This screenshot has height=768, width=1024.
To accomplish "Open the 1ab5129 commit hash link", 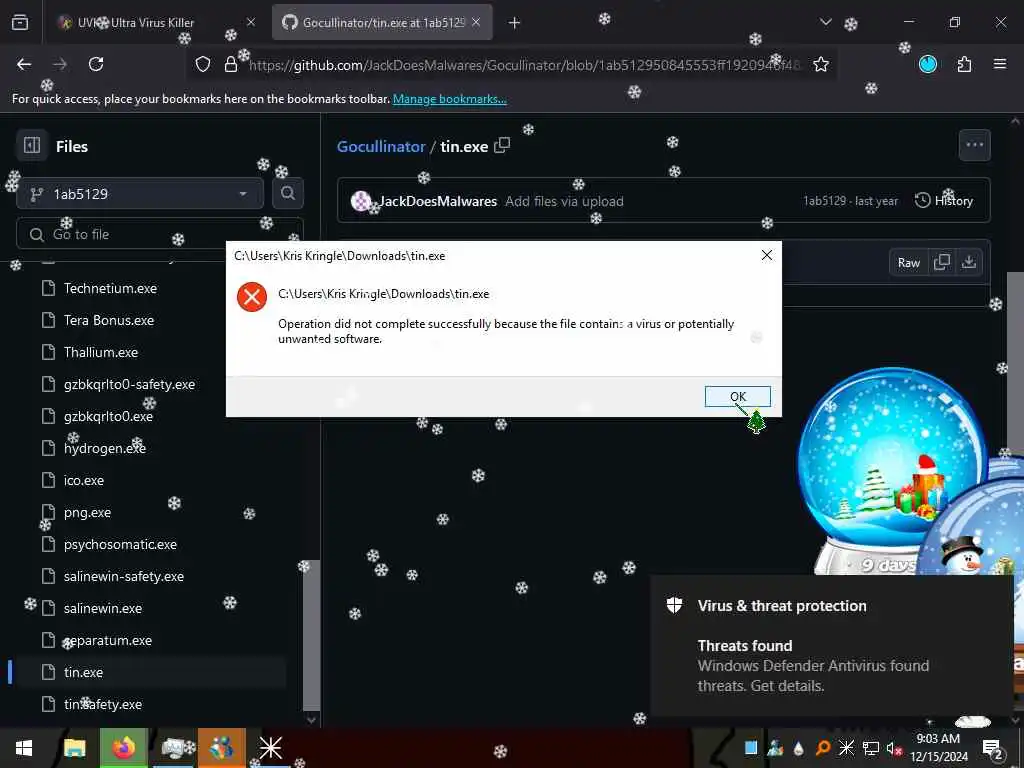I will 824,201.
